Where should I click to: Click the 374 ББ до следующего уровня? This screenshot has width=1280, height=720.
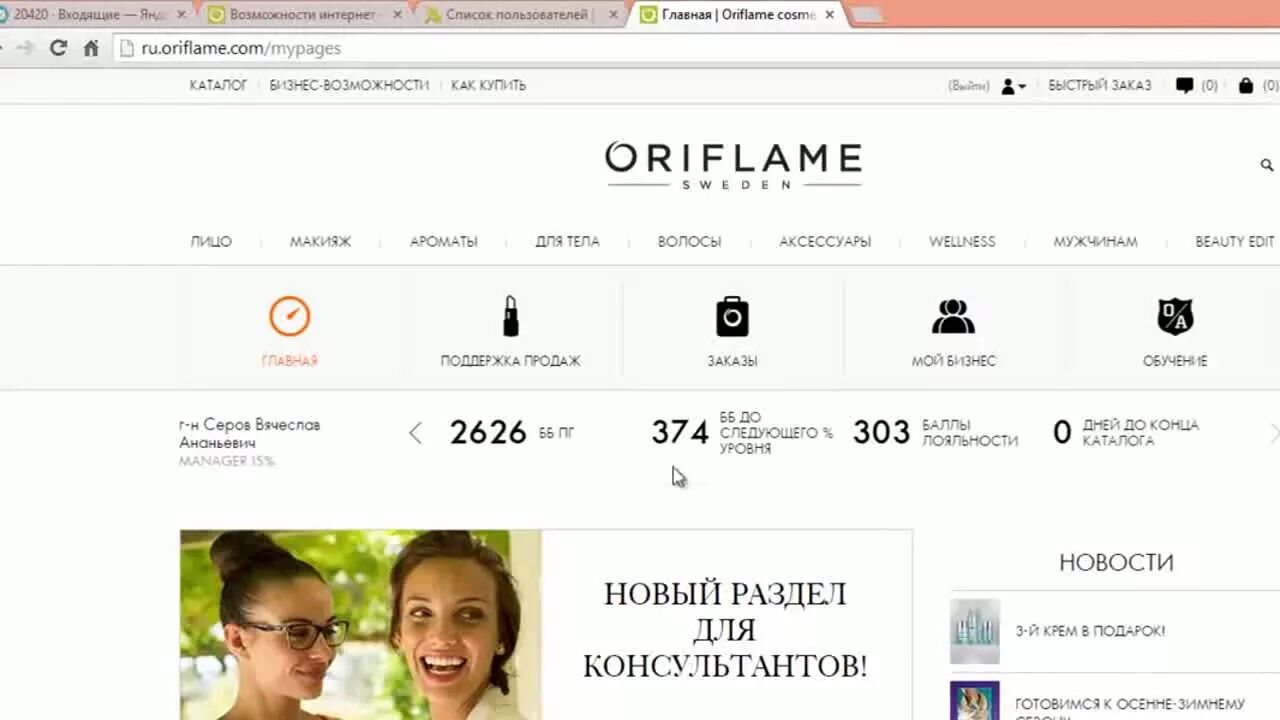pos(742,432)
